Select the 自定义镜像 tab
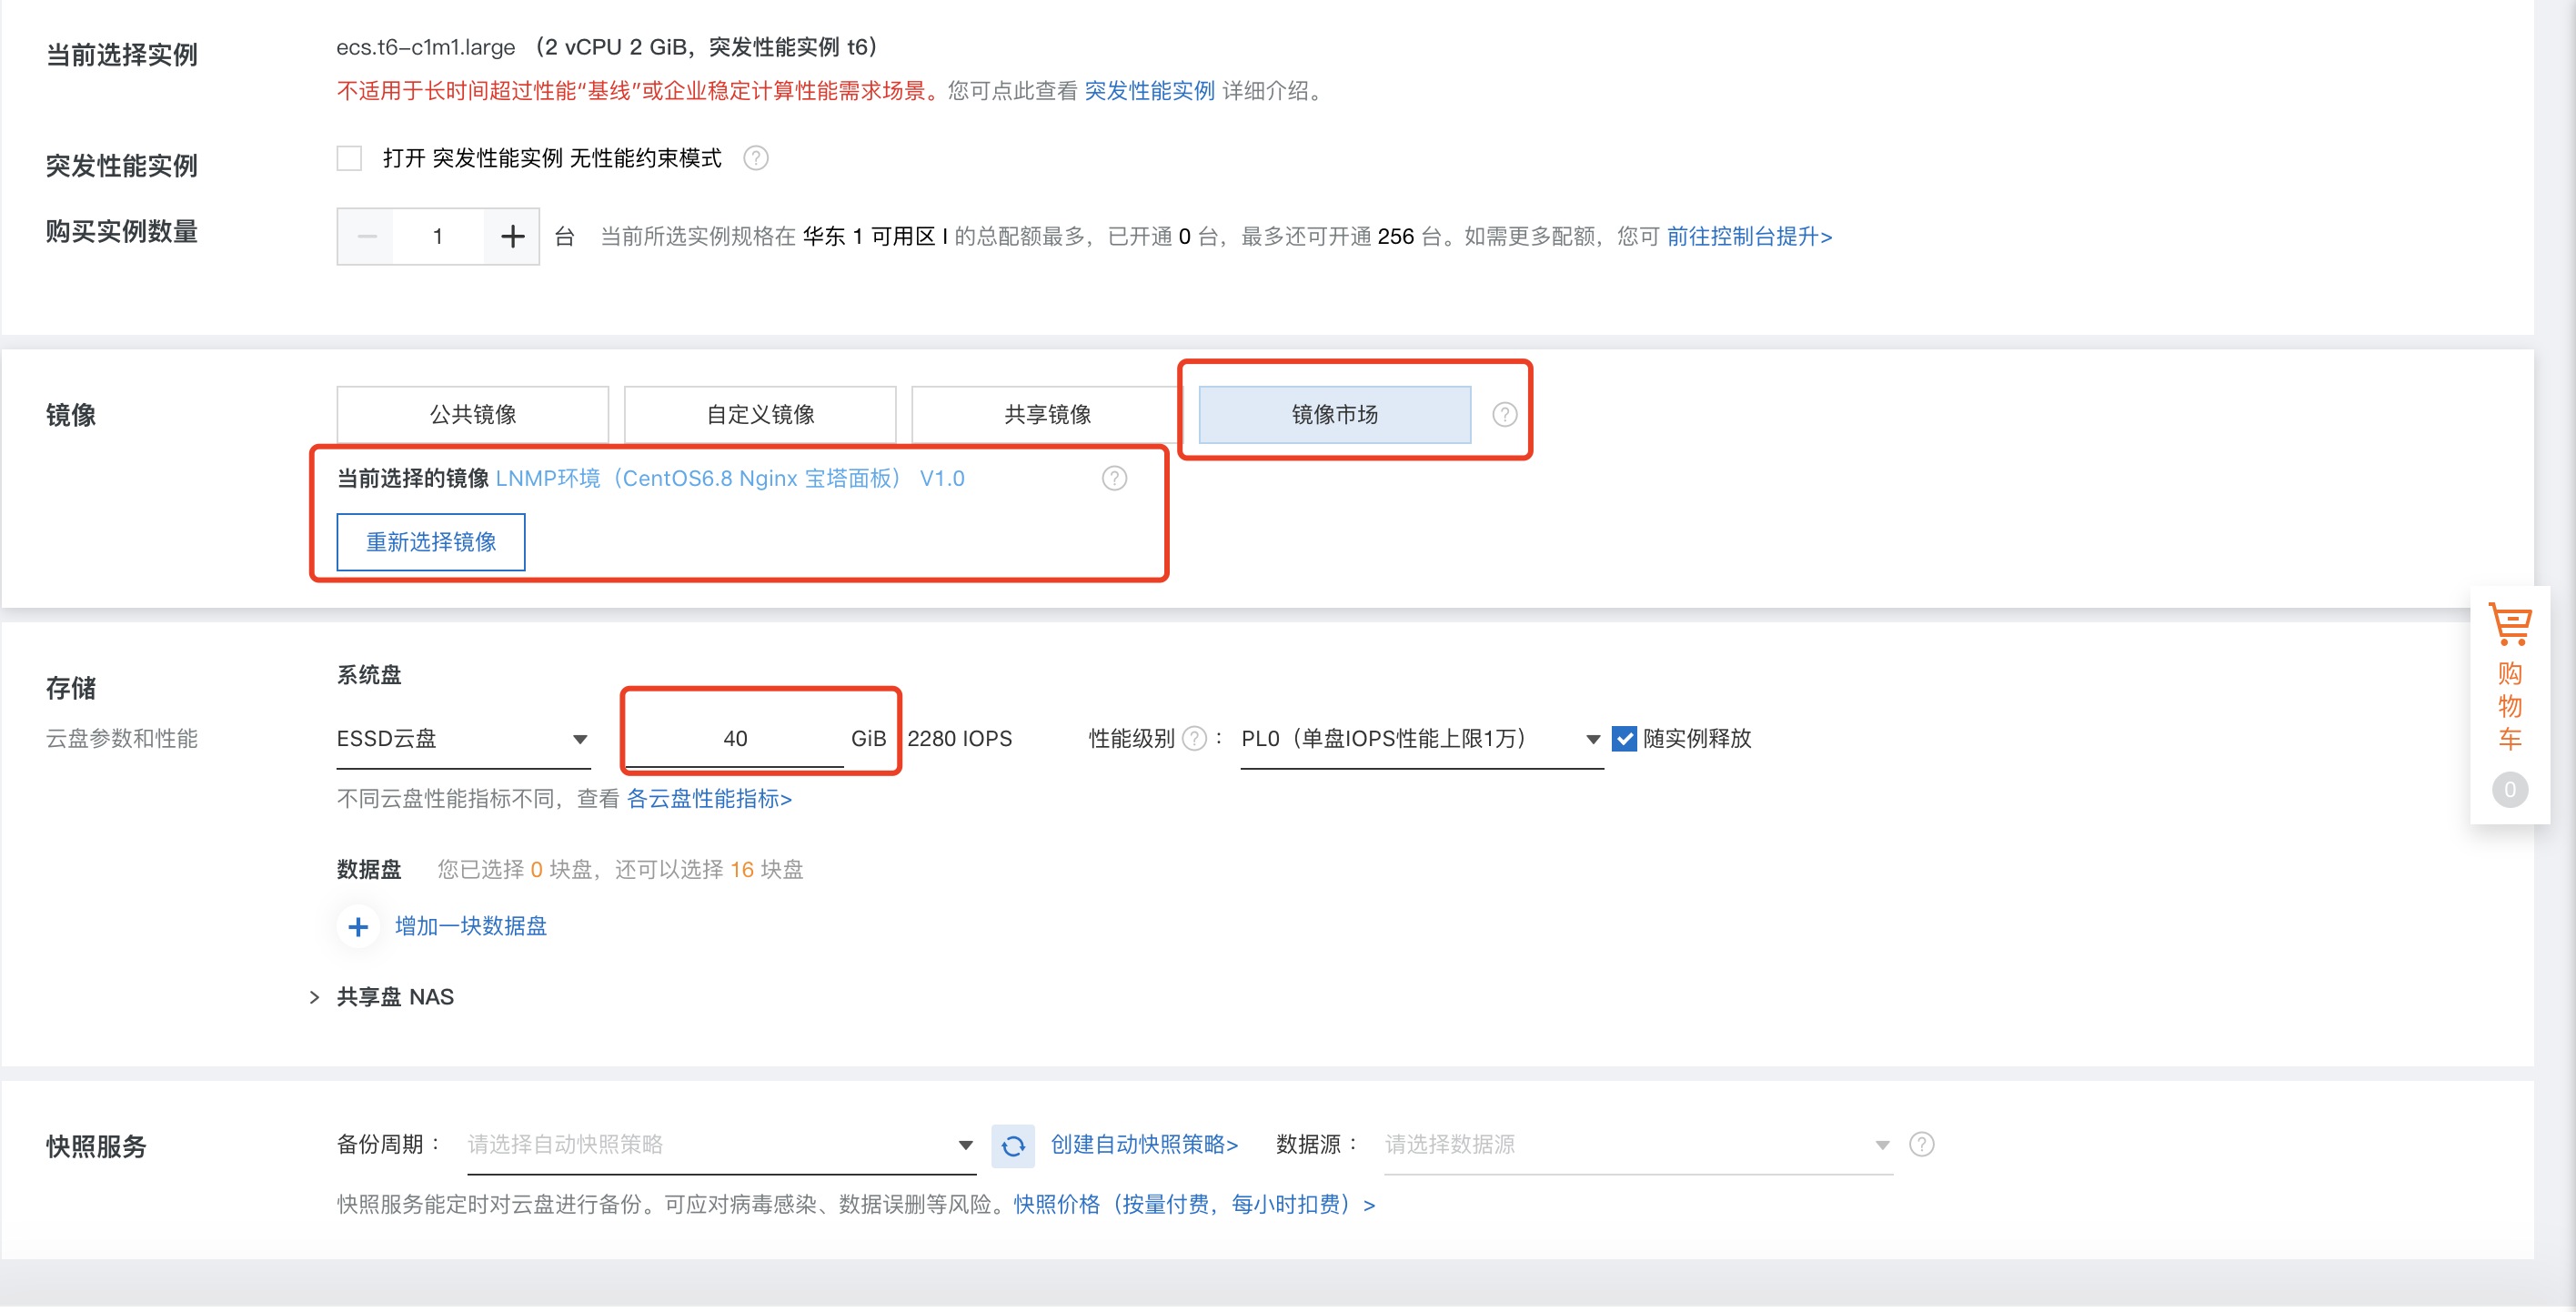The width and height of the screenshot is (2576, 1312). point(760,414)
